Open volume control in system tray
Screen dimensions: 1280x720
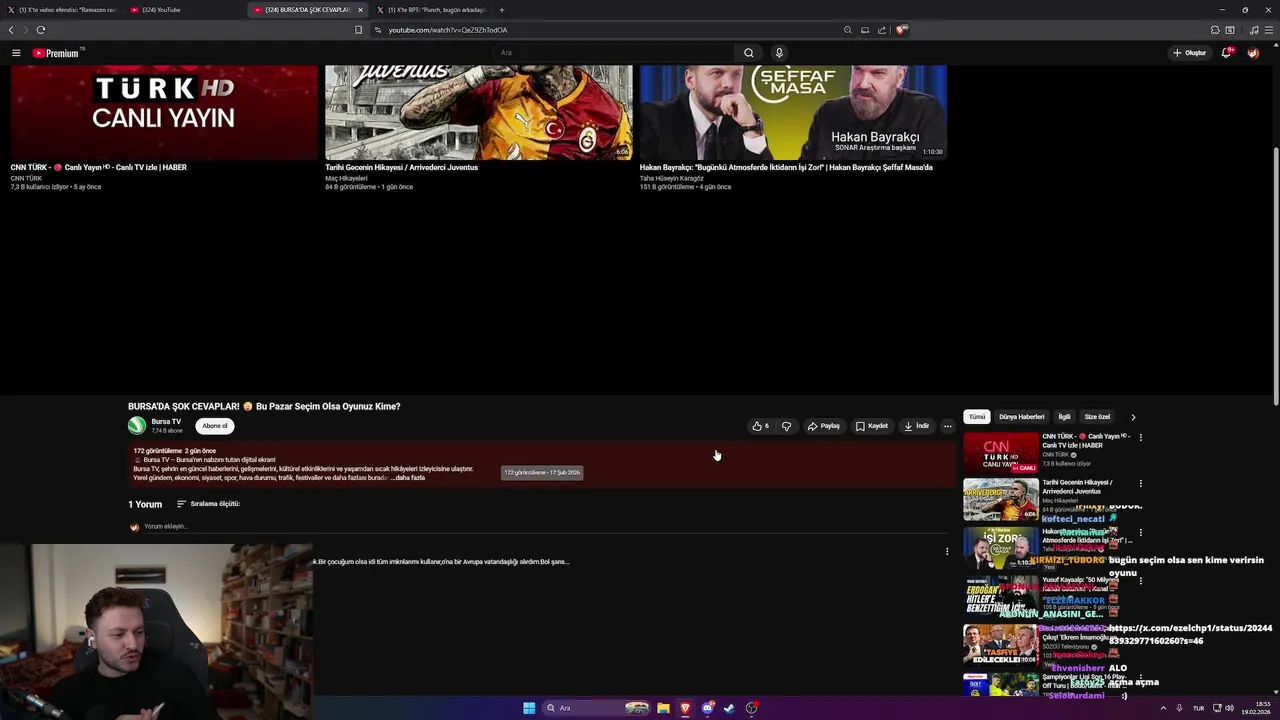[x=1229, y=708]
